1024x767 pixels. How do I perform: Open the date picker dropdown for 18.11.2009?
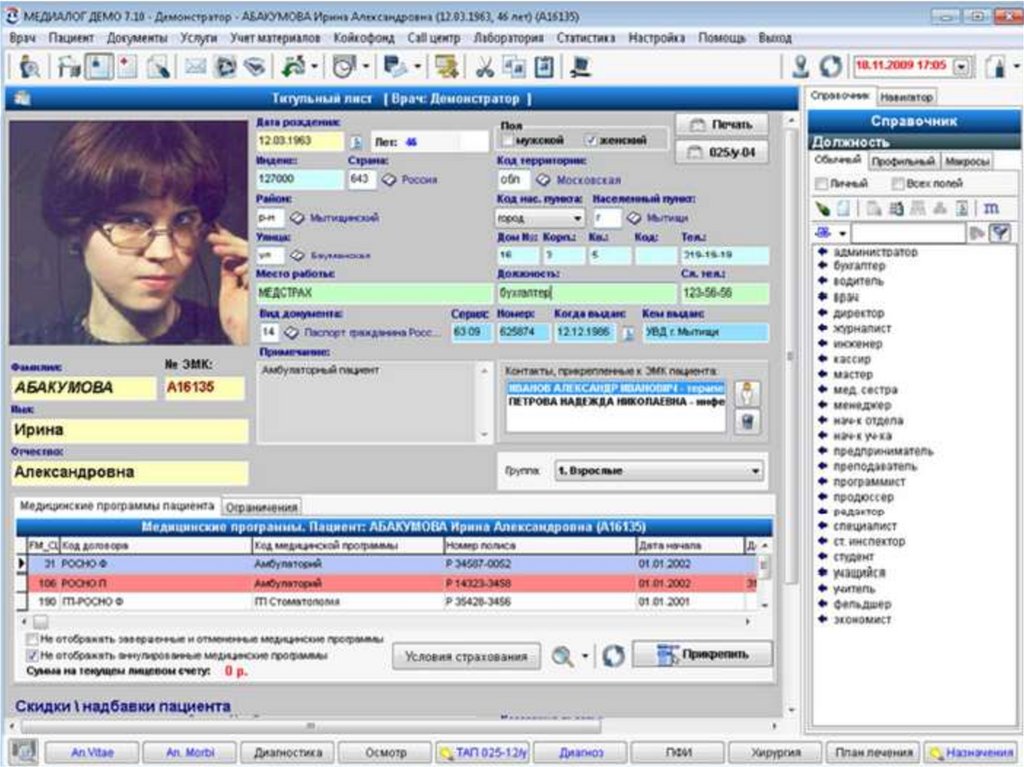961,67
